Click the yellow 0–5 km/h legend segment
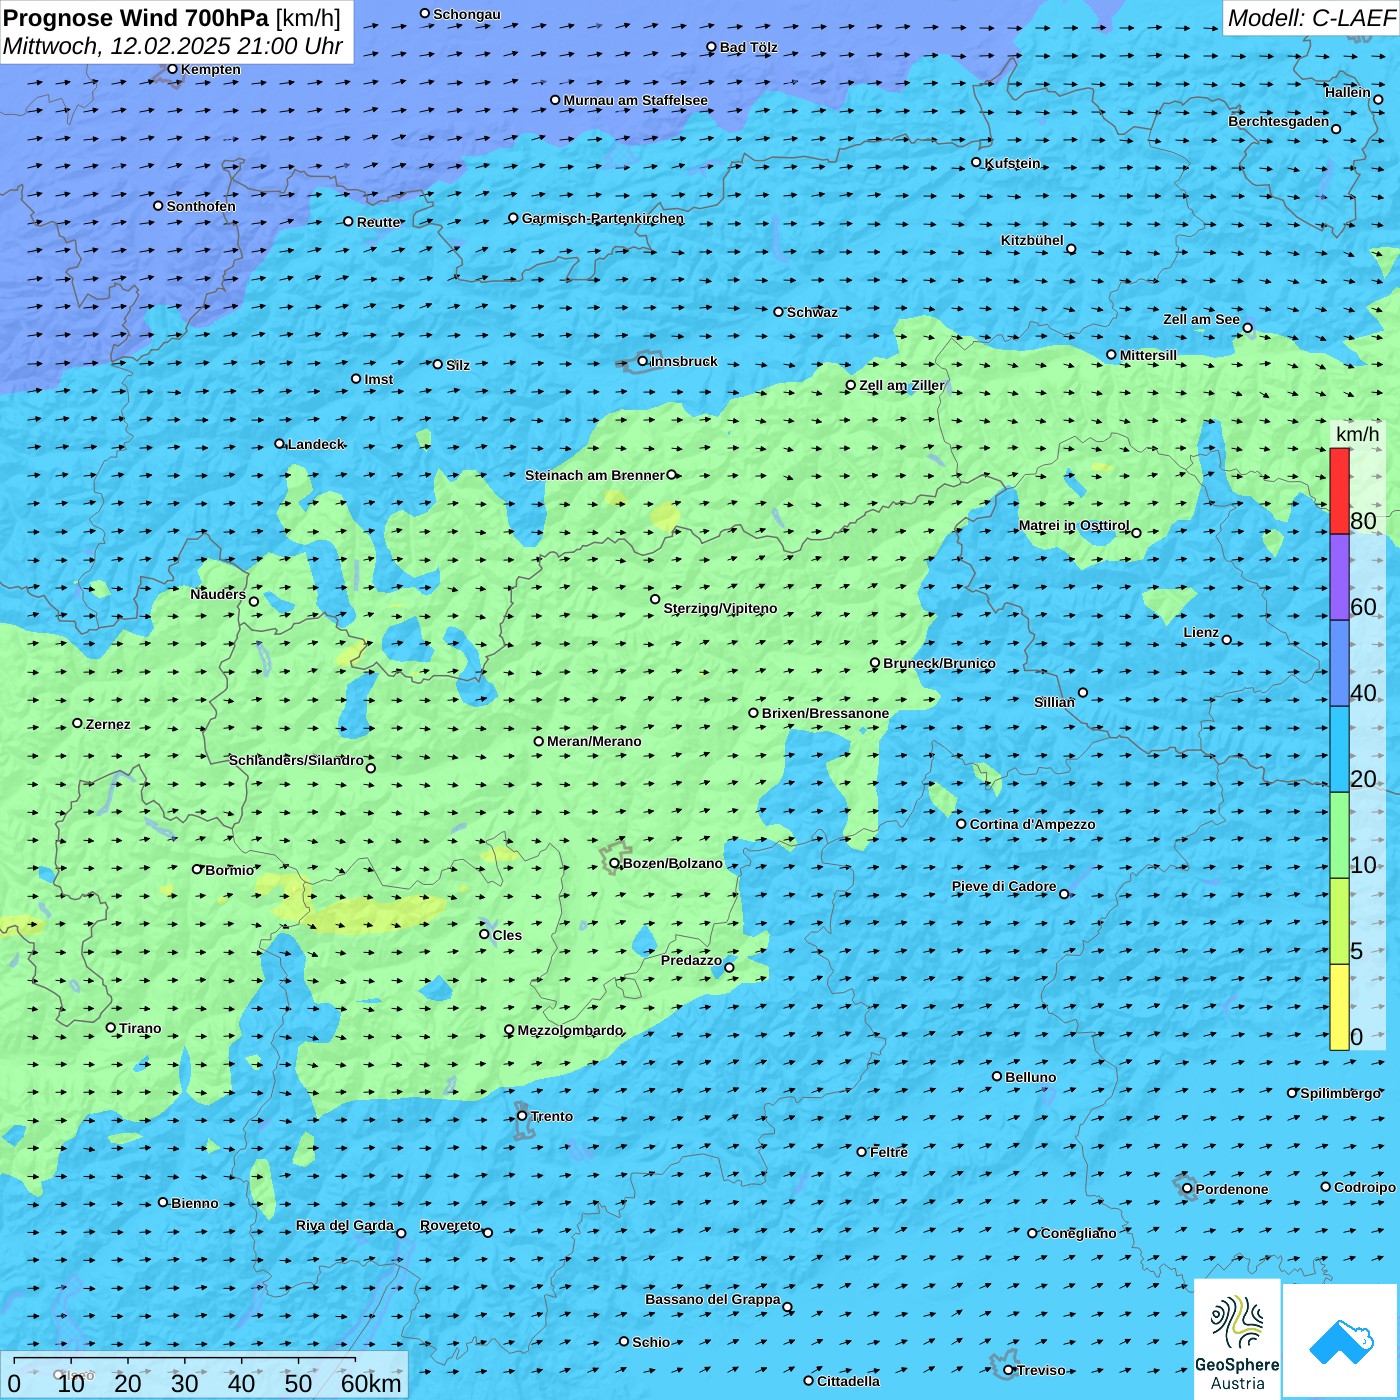Image resolution: width=1400 pixels, height=1400 pixels. tap(1339, 1006)
